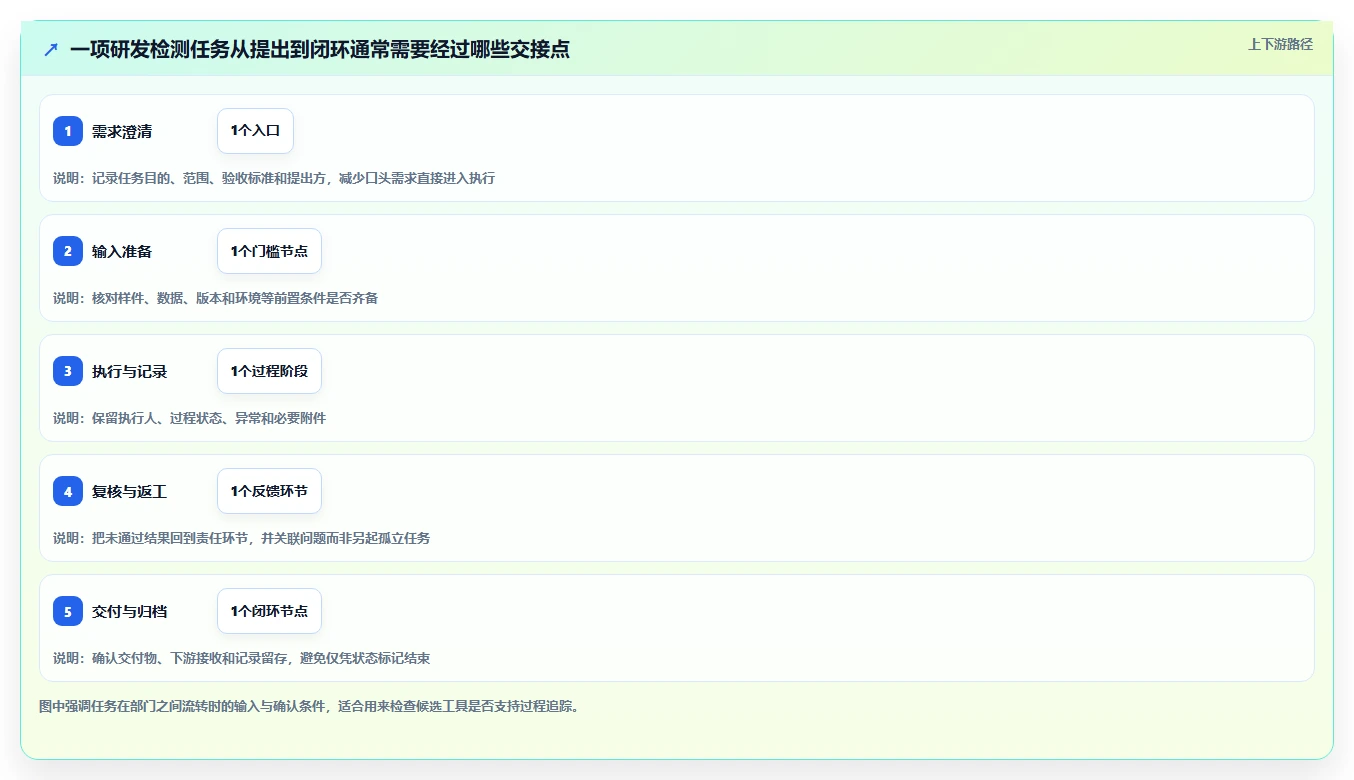Click the 1个门槛节点 tag
The width and height of the screenshot is (1354, 780).
pyautogui.click(x=269, y=251)
